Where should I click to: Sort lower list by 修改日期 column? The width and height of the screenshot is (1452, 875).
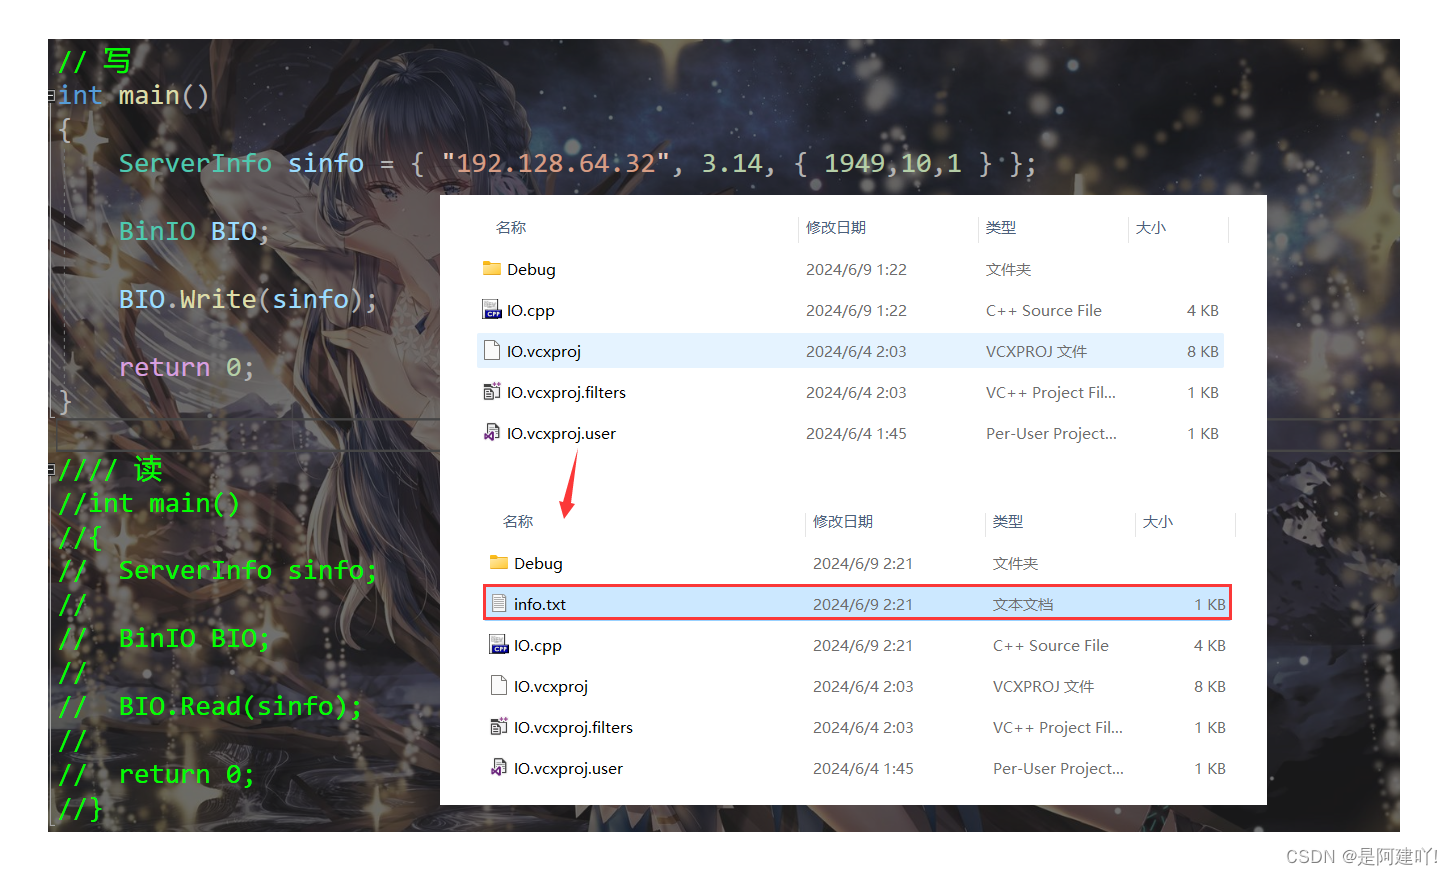[843, 522]
